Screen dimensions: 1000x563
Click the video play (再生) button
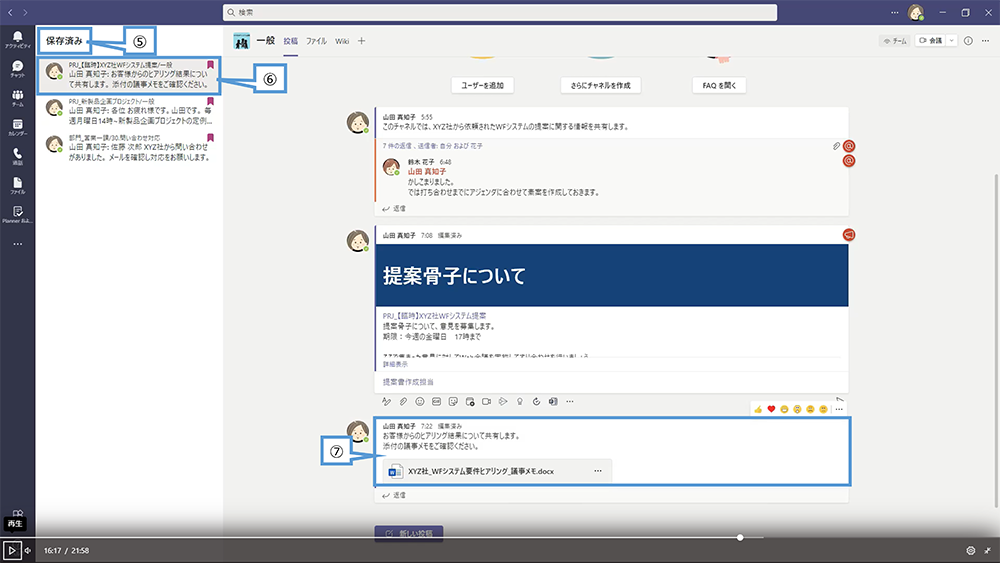[x=11, y=550]
